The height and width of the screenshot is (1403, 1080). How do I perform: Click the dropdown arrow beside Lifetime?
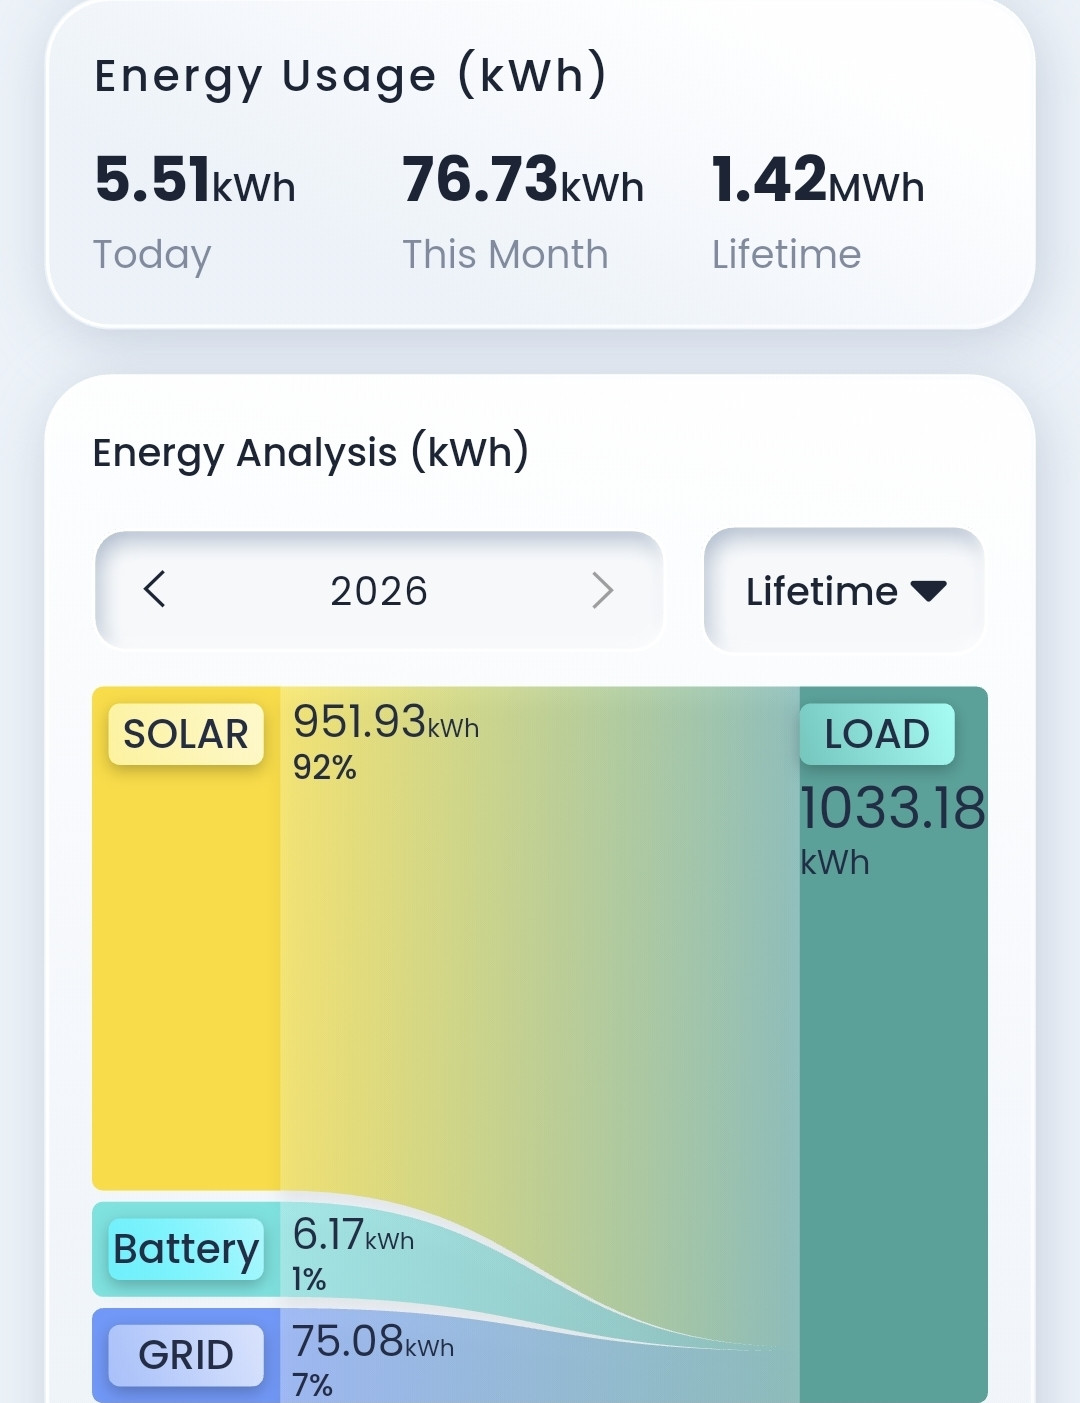point(928,591)
